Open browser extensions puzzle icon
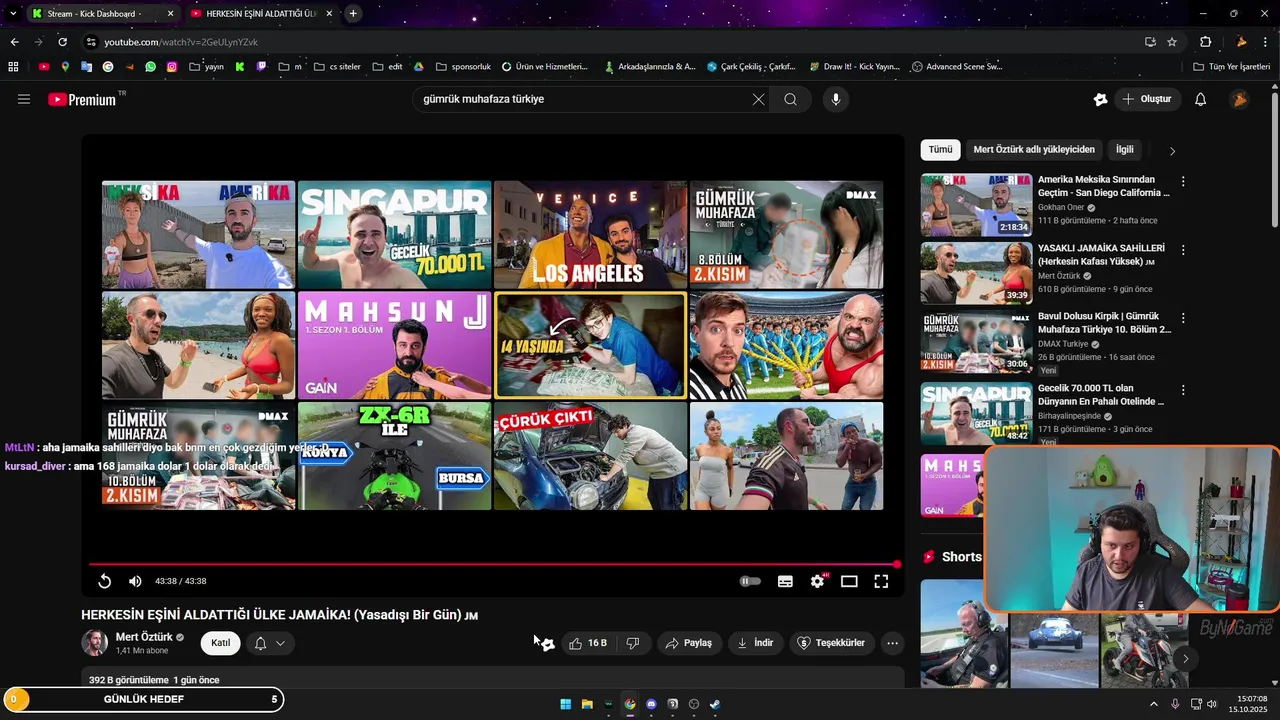This screenshot has width=1280, height=720. [1205, 42]
